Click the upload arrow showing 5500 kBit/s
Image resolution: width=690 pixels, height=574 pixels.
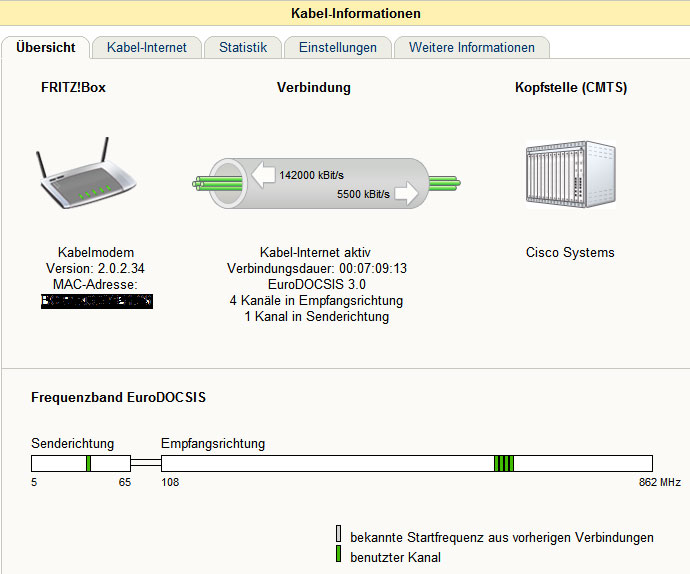408,192
